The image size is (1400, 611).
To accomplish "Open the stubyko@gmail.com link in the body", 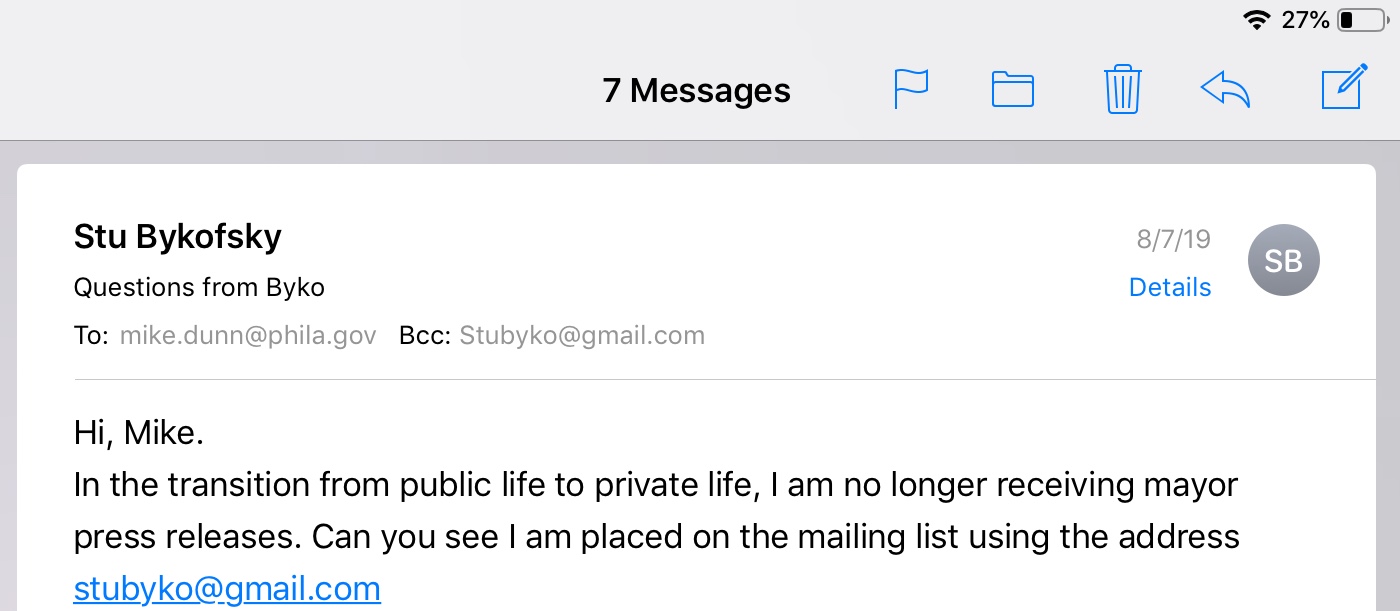I will pyautogui.click(x=227, y=588).
